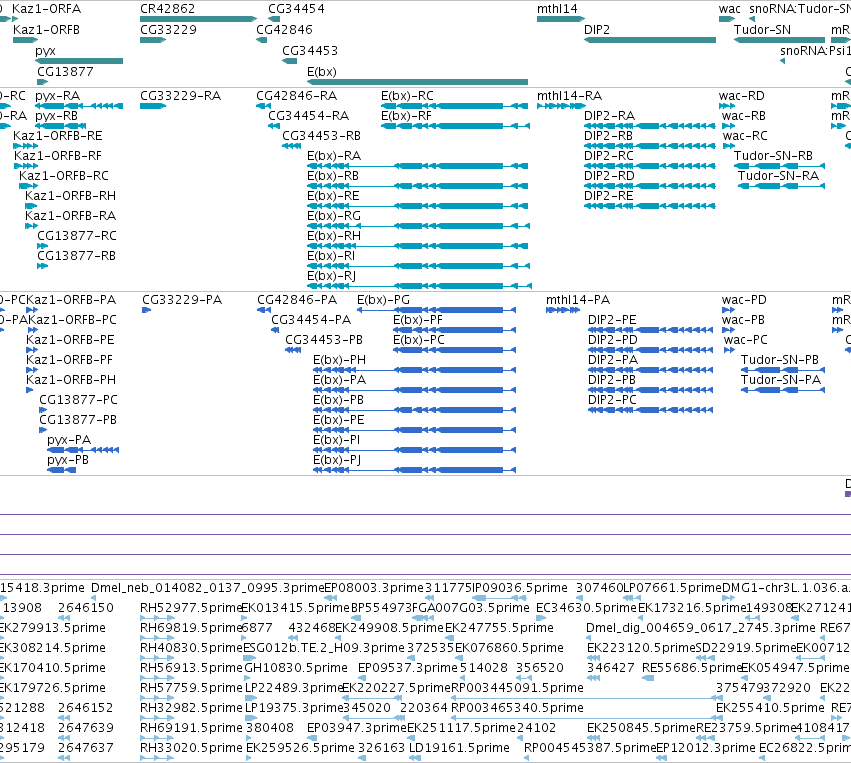The width and height of the screenshot is (851, 763).
Task: Select protein Kaz1-ORFB-PH label
Action: 71,380
